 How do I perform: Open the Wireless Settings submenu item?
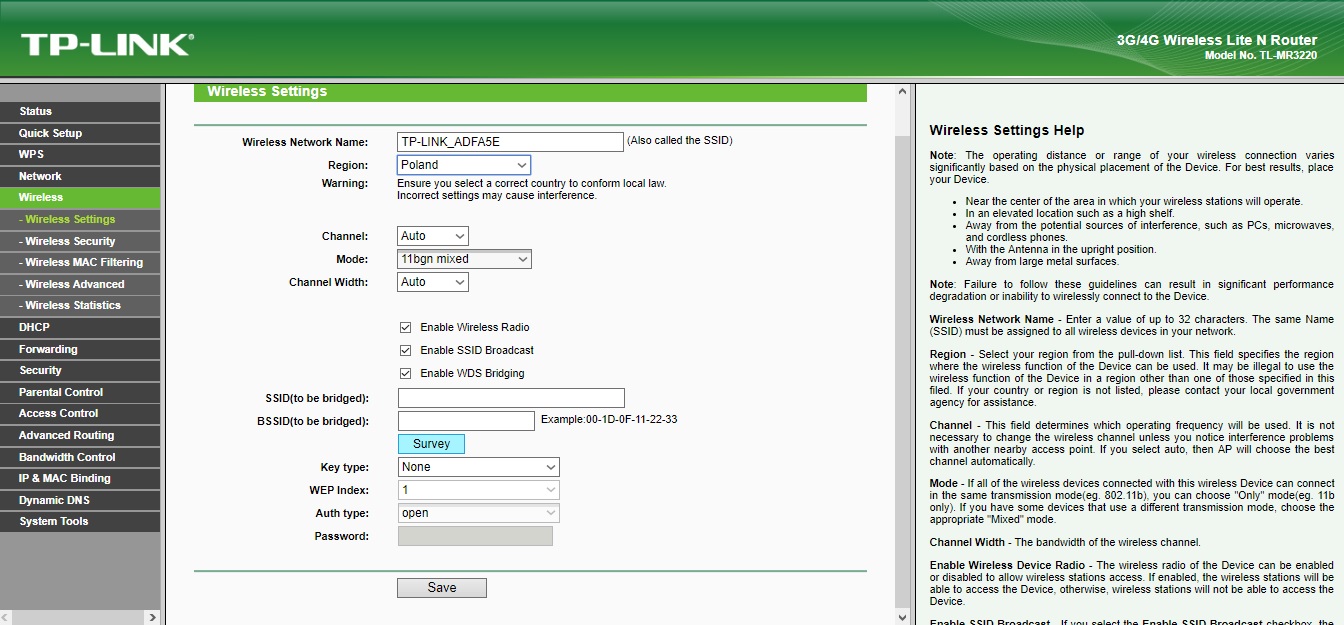[80, 219]
